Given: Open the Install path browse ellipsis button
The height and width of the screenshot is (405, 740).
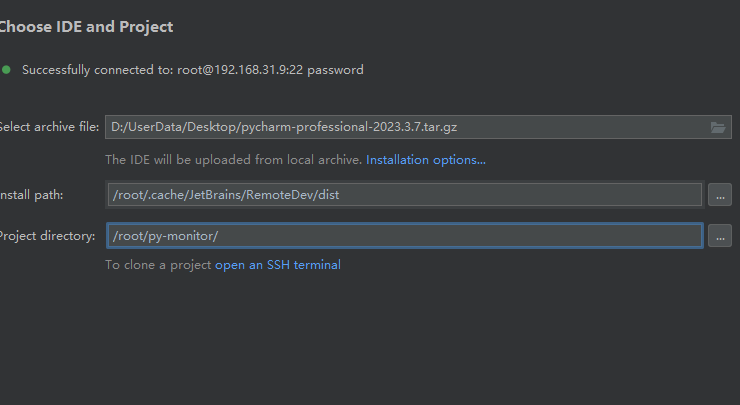Looking at the screenshot, I should [719, 195].
